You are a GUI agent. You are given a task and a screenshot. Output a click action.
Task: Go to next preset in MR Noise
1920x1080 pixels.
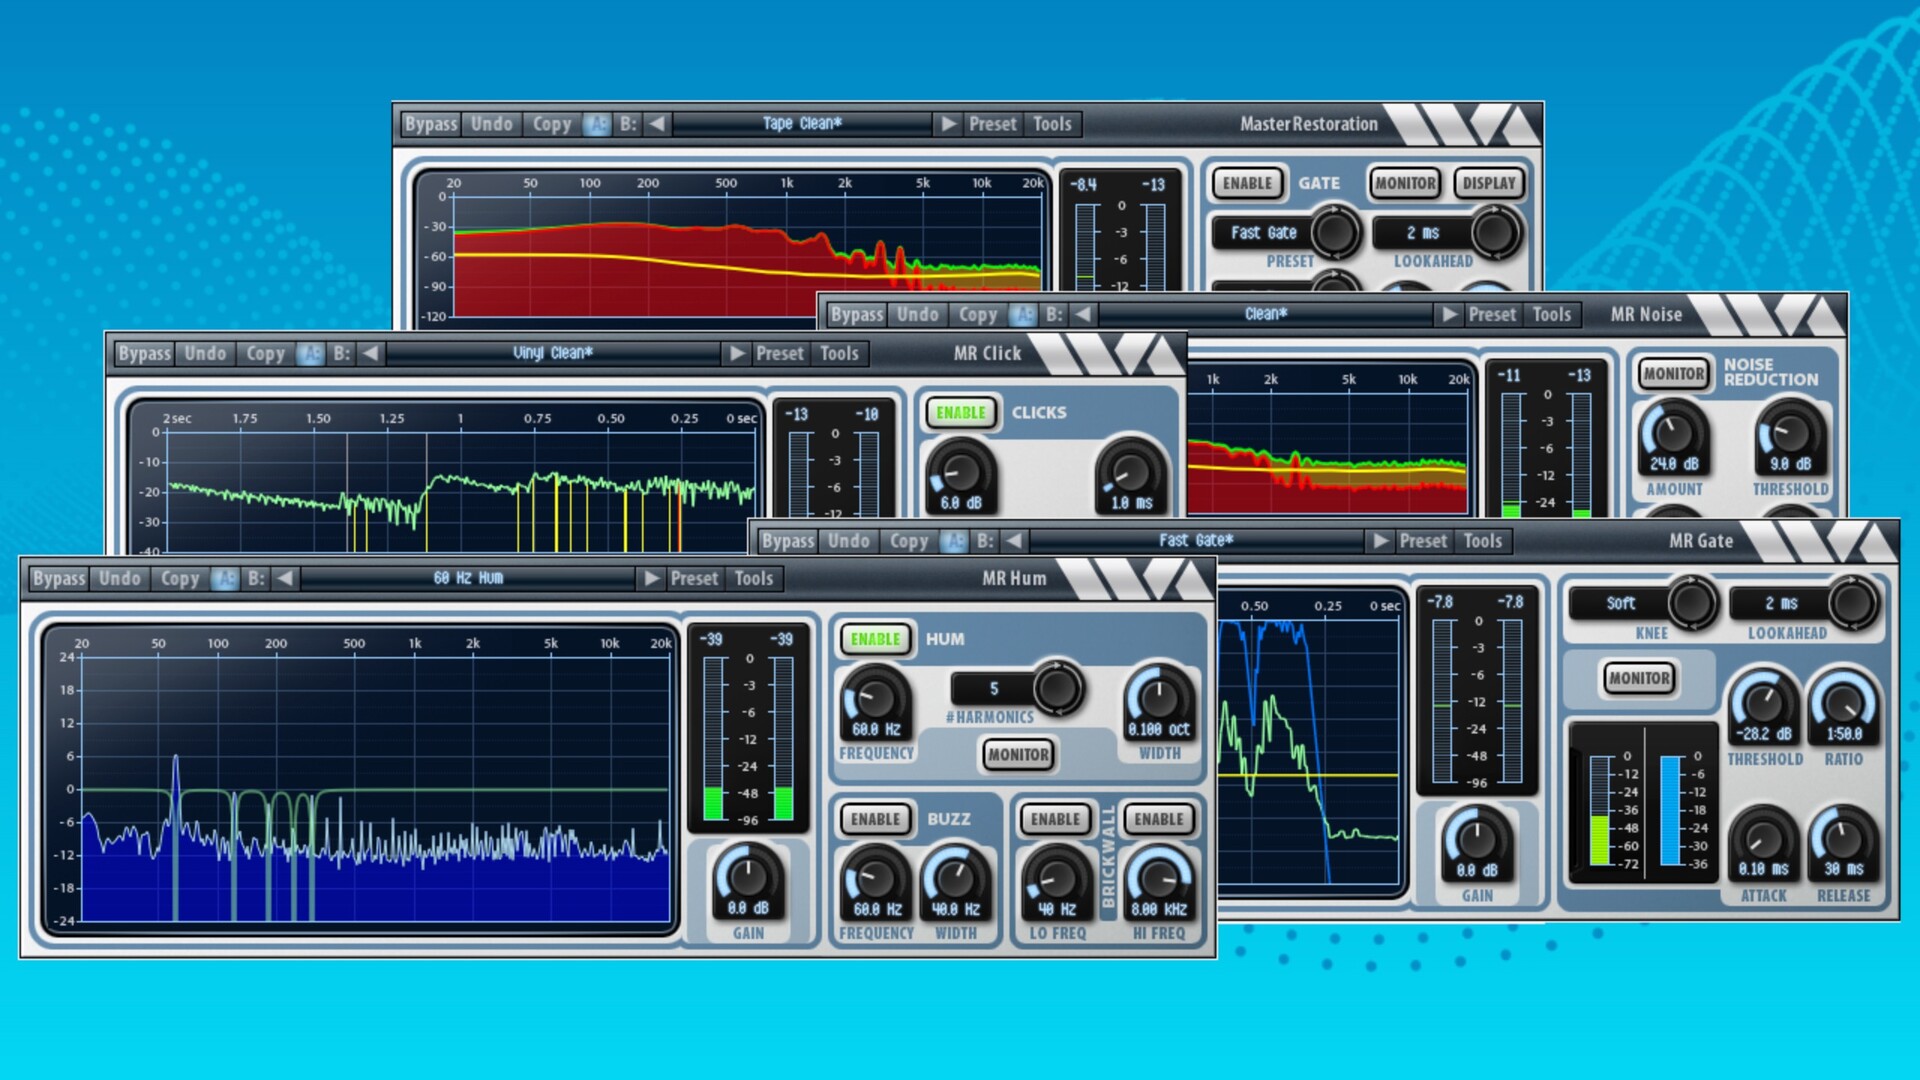pyautogui.click(x=1448, y=314)
